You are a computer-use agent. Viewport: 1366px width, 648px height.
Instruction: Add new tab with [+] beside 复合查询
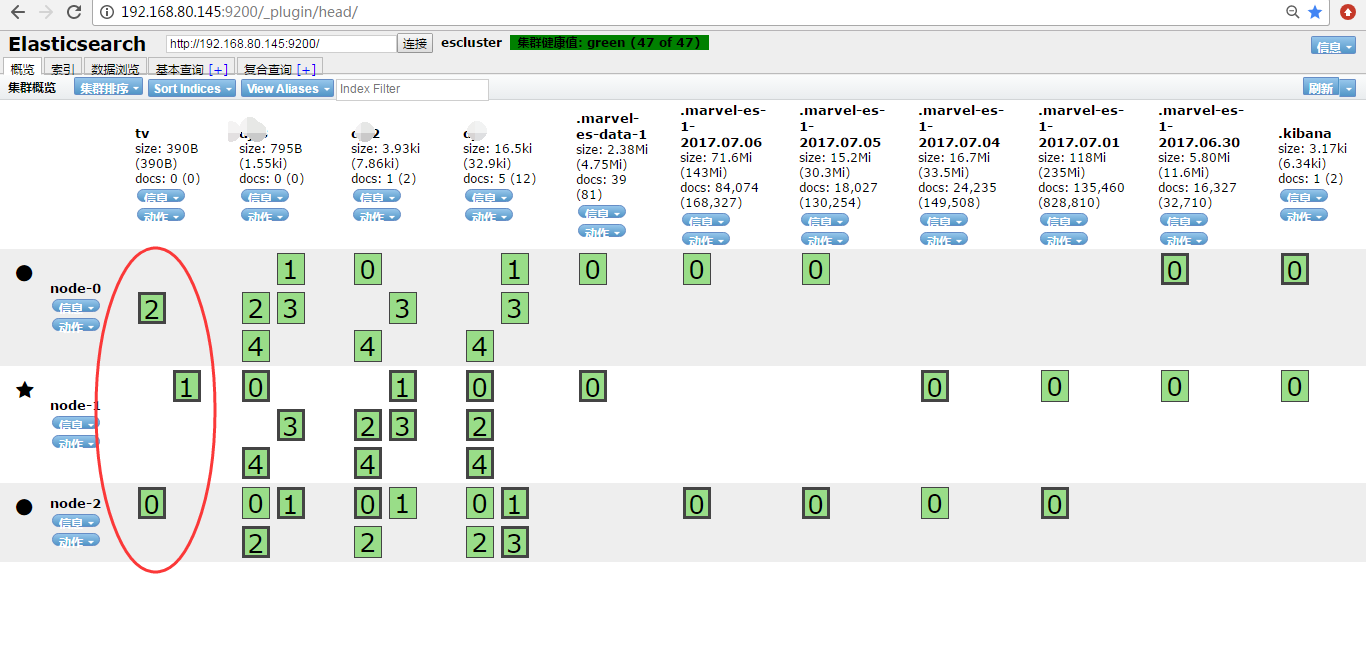pos(307,70)
